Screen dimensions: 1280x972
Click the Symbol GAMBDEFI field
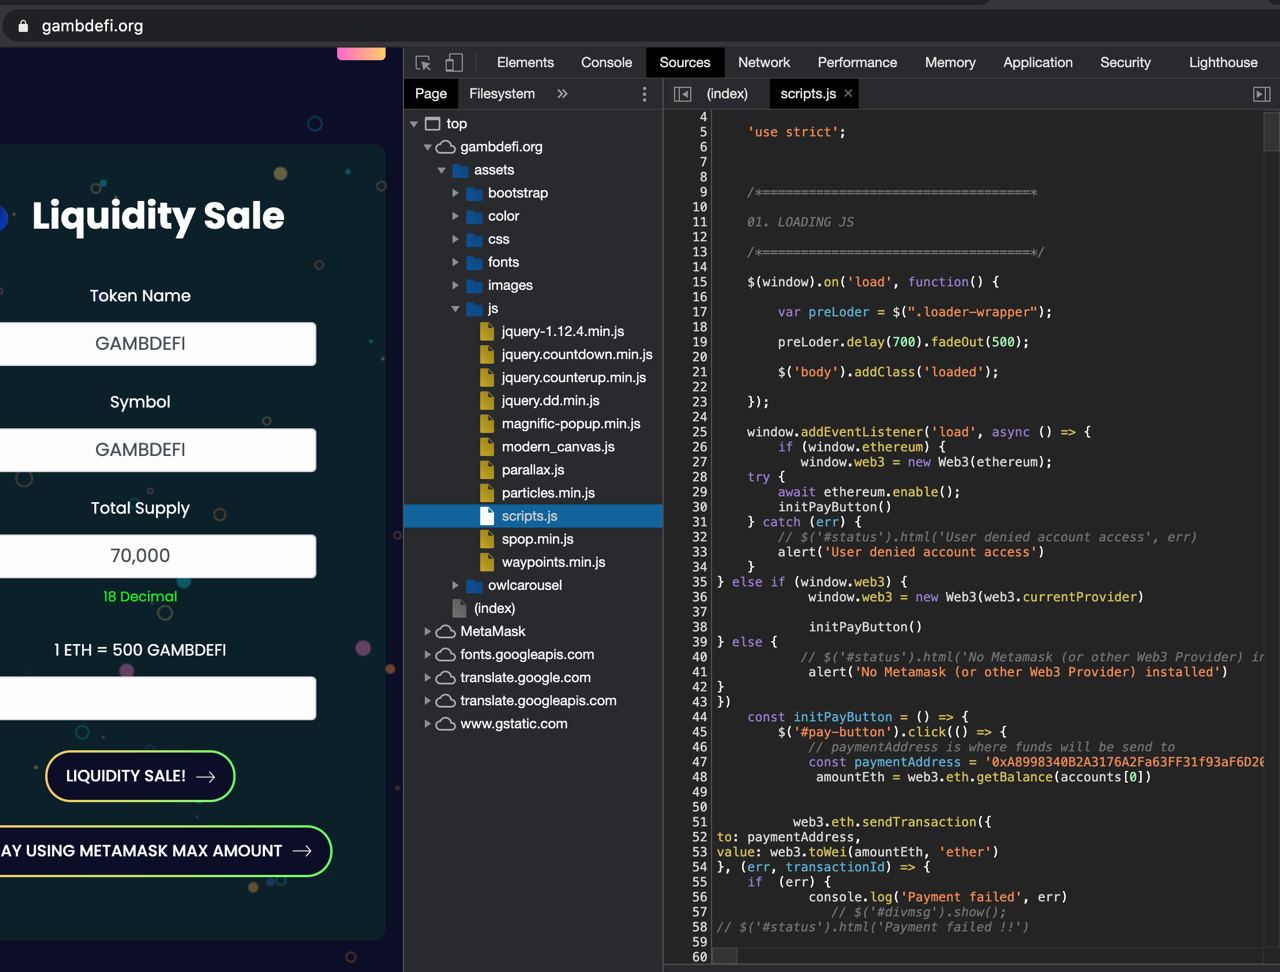[156, 450]
